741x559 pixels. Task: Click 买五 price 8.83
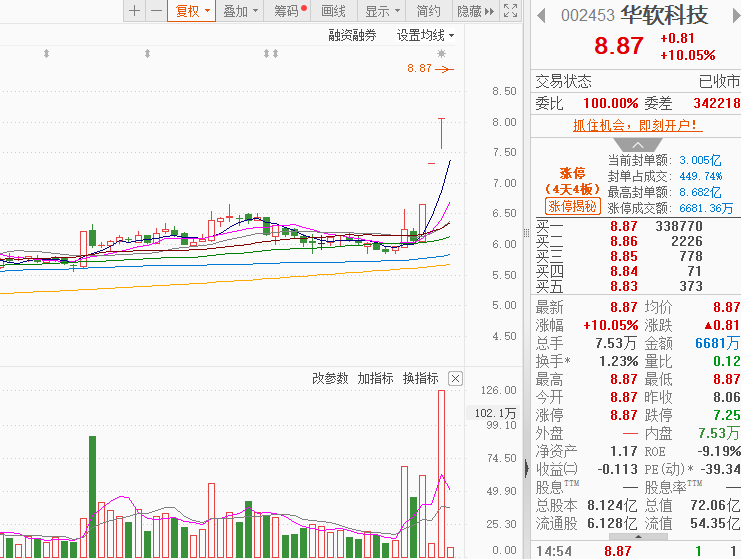(624, 286)
